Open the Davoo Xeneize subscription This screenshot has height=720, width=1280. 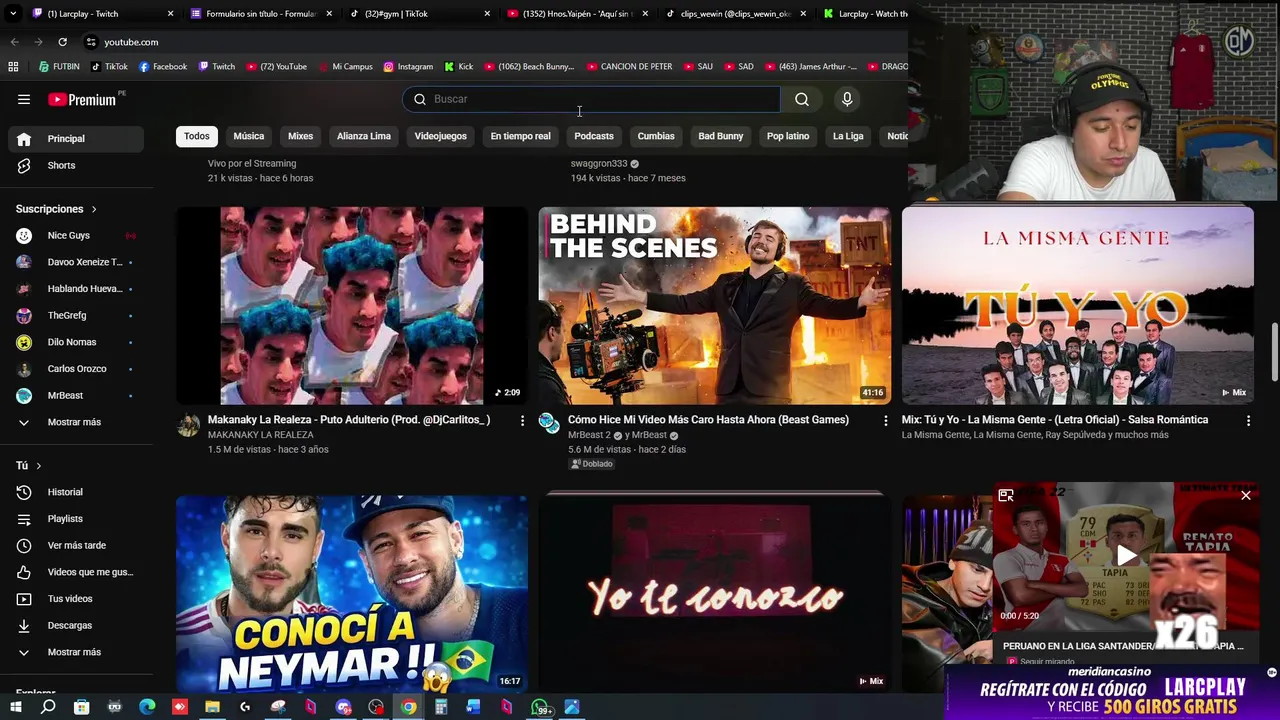click(76, 262)
